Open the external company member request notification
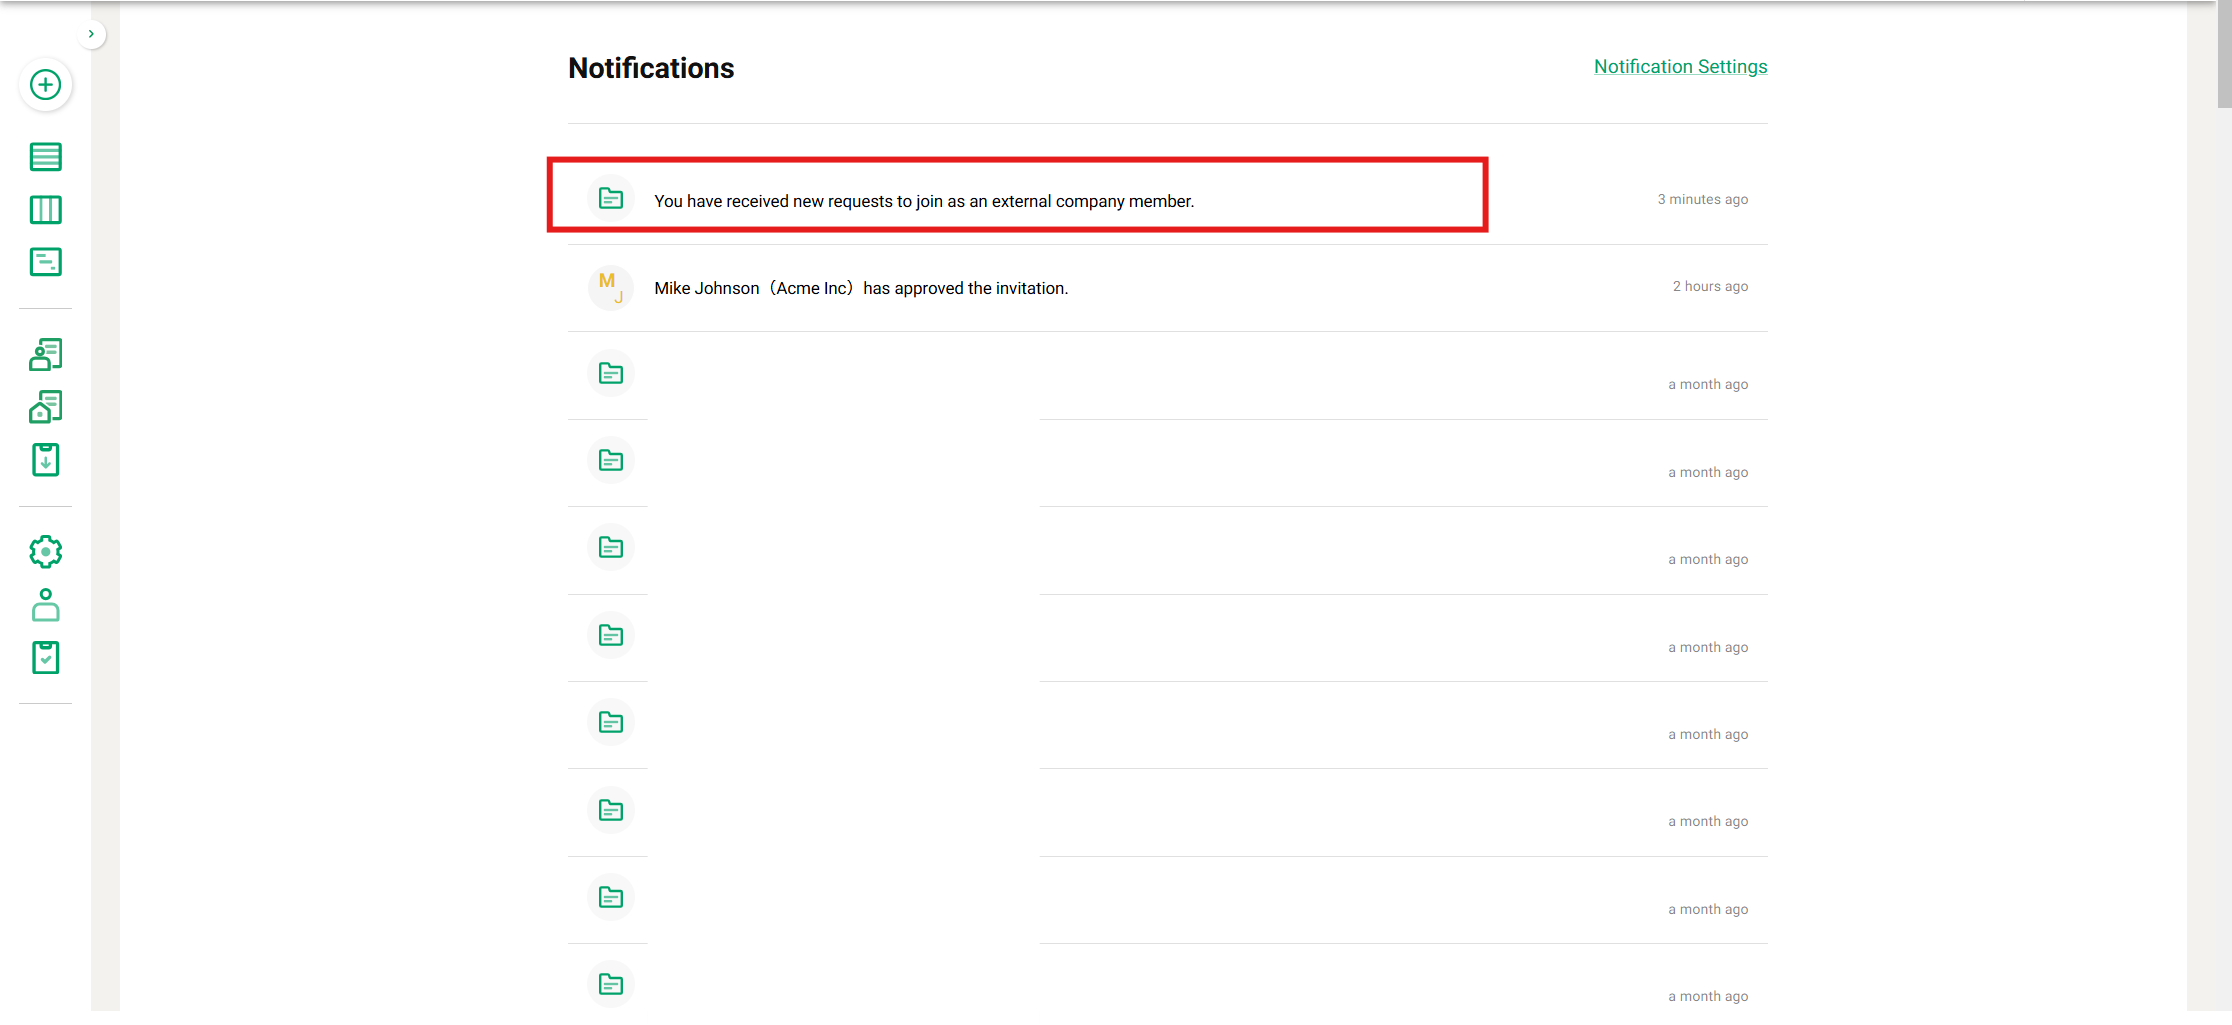Viewport: 2232px width, 1025px height. (x=923, y=201)
